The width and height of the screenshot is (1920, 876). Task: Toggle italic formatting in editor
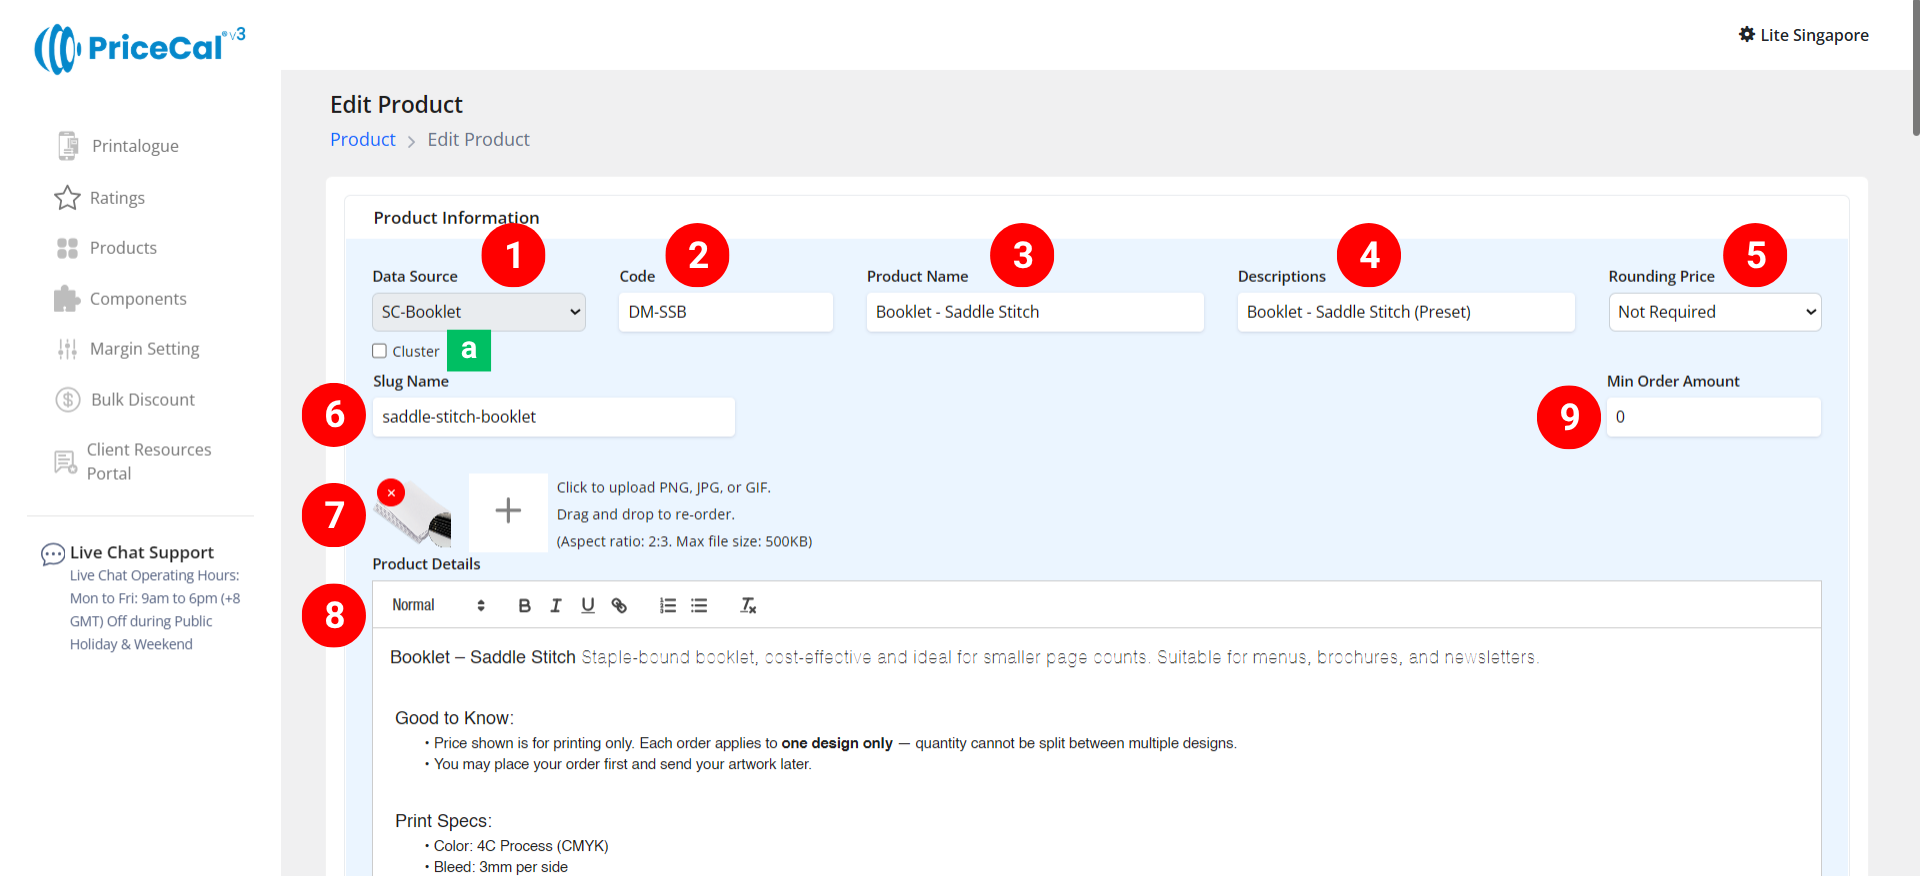coord(556,606)
